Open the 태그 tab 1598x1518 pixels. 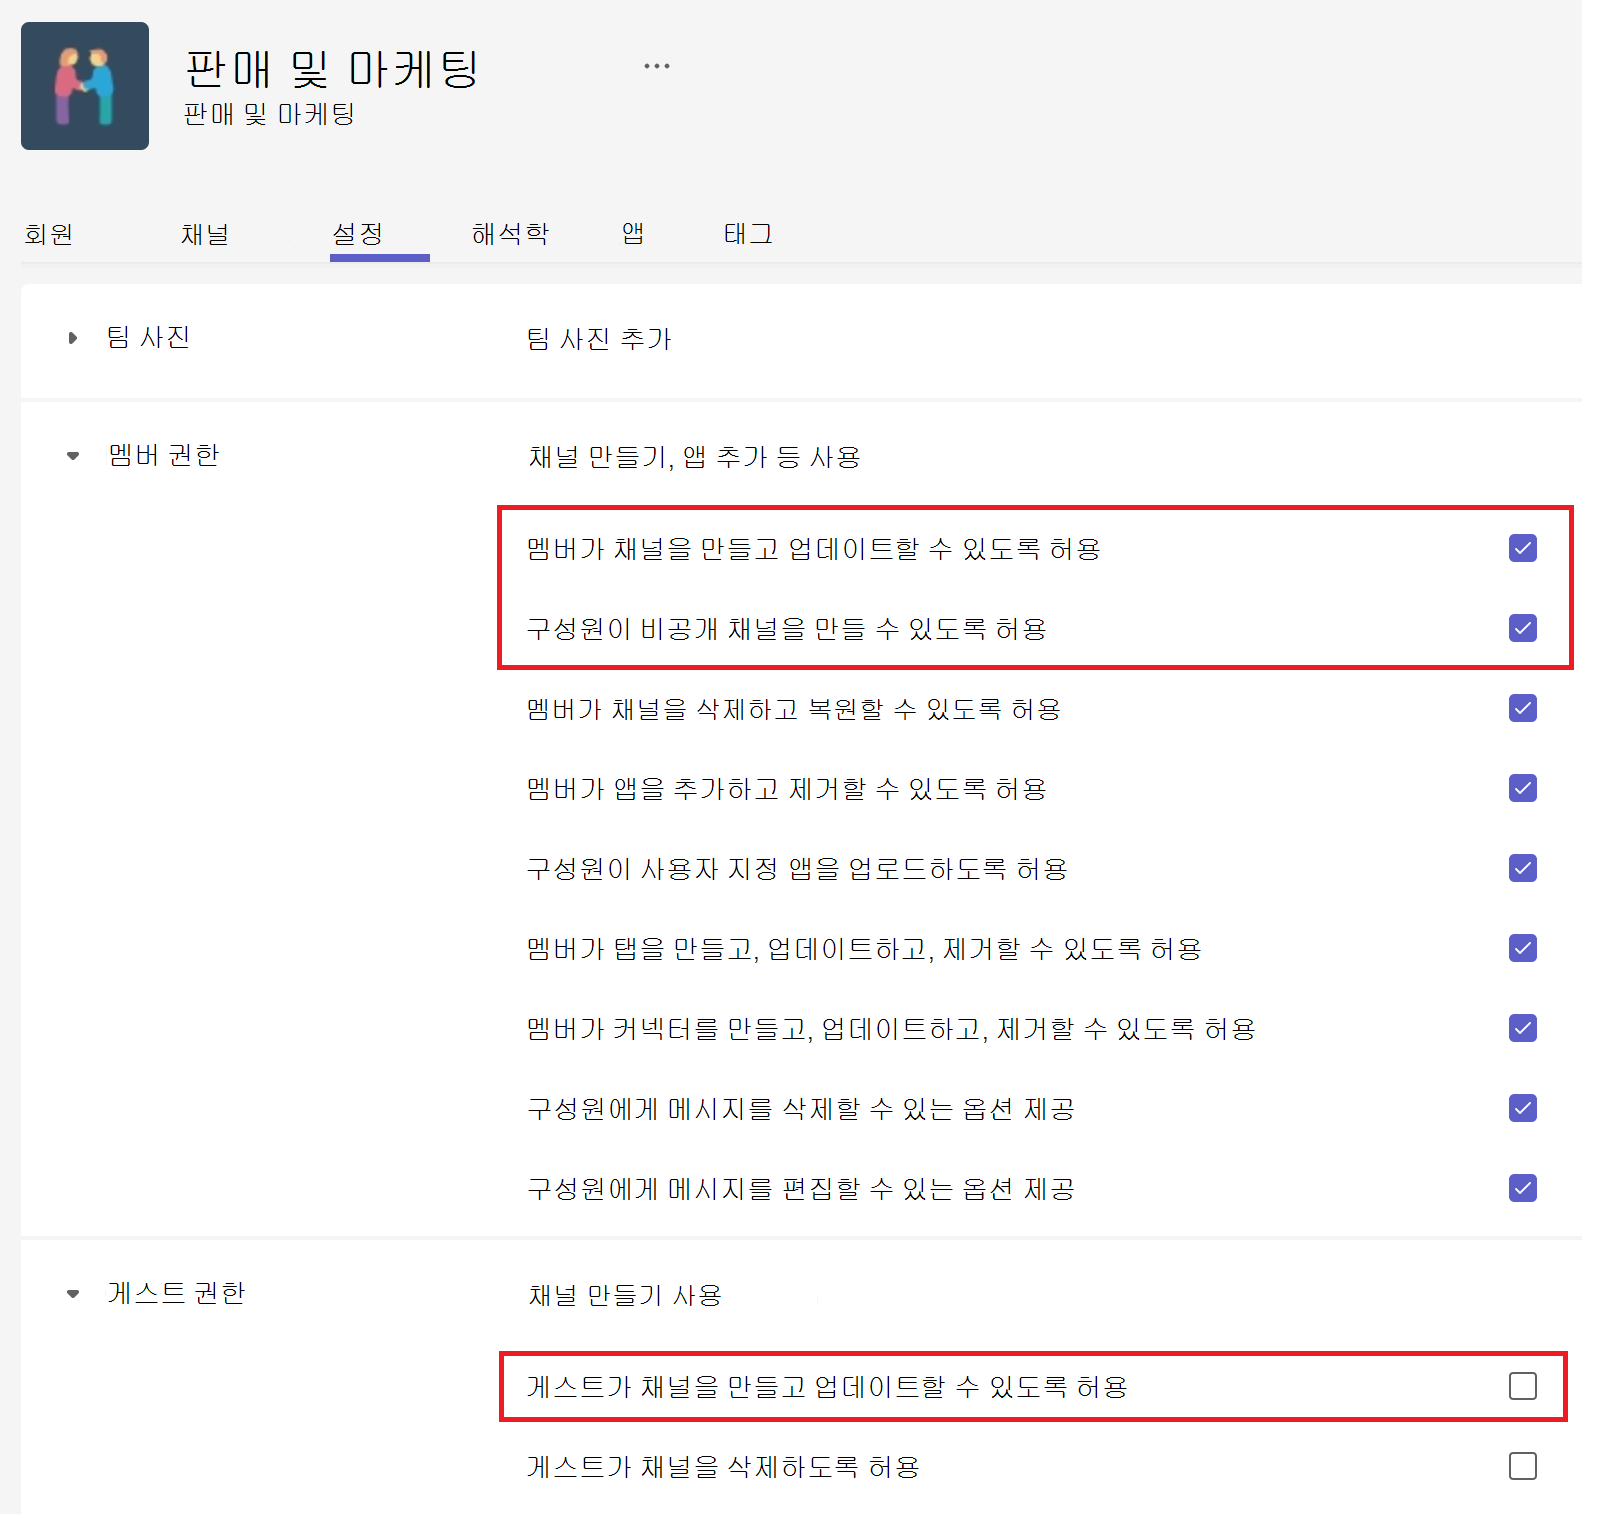[748, 234]
